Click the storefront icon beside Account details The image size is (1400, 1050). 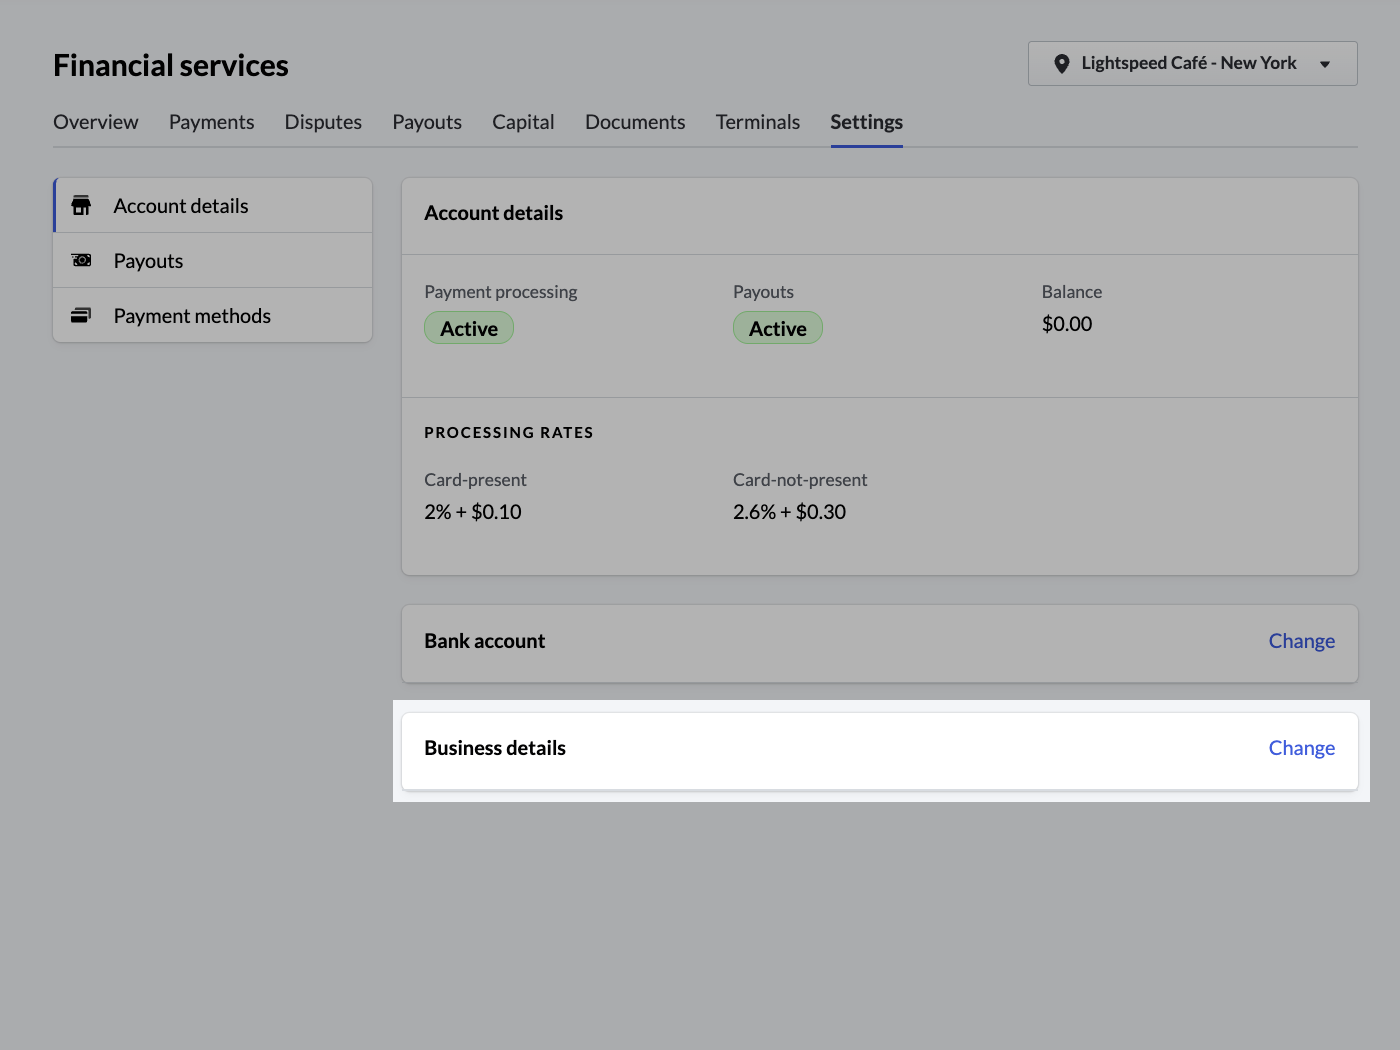pos(81,205)
